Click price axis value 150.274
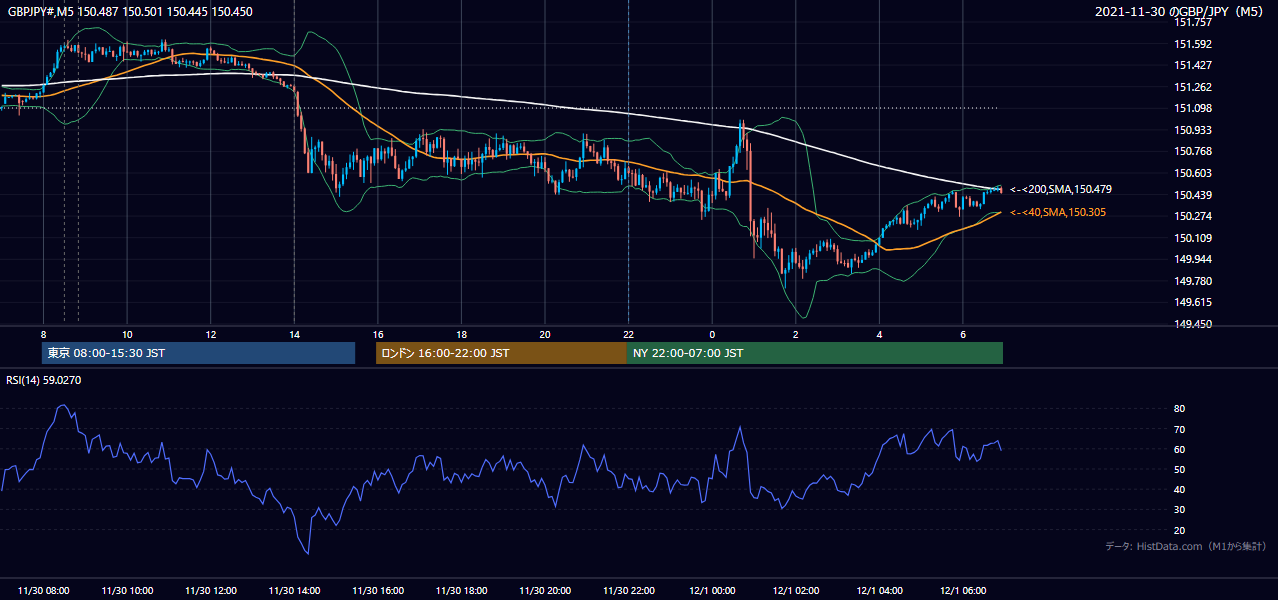1278x600 pixels. (1192, 216)
